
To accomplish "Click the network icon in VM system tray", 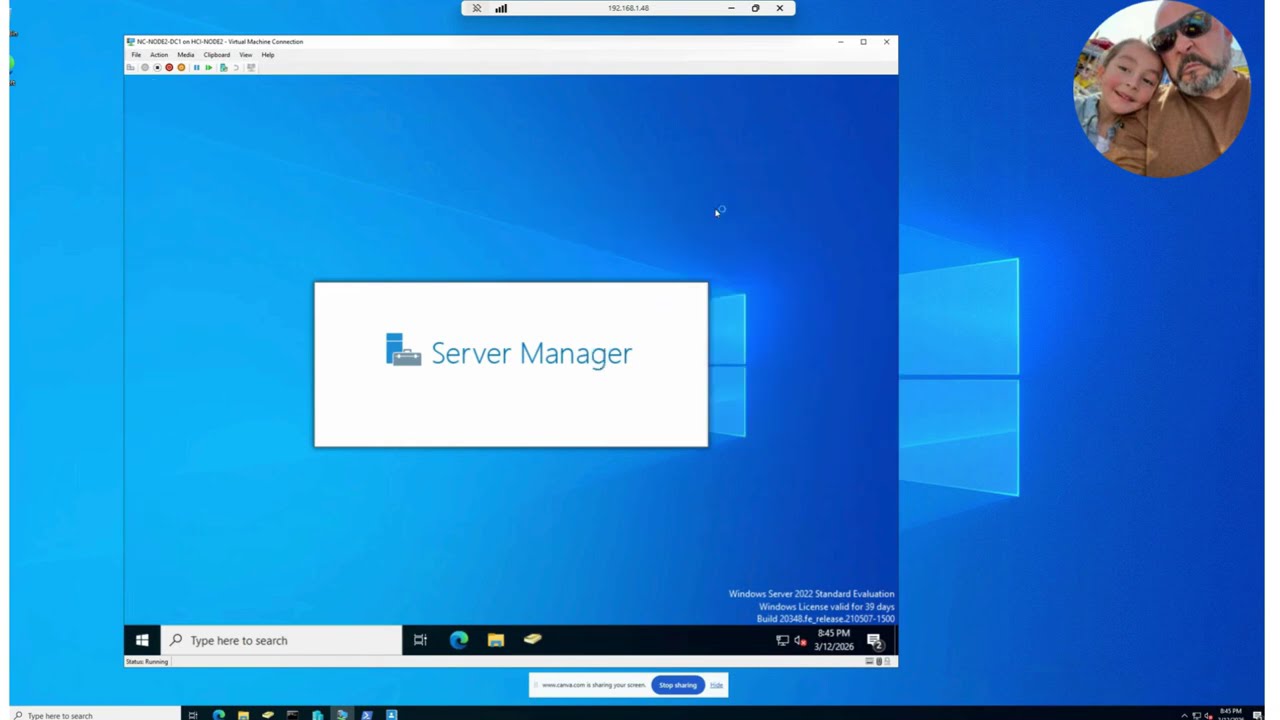I will (782, 640).
